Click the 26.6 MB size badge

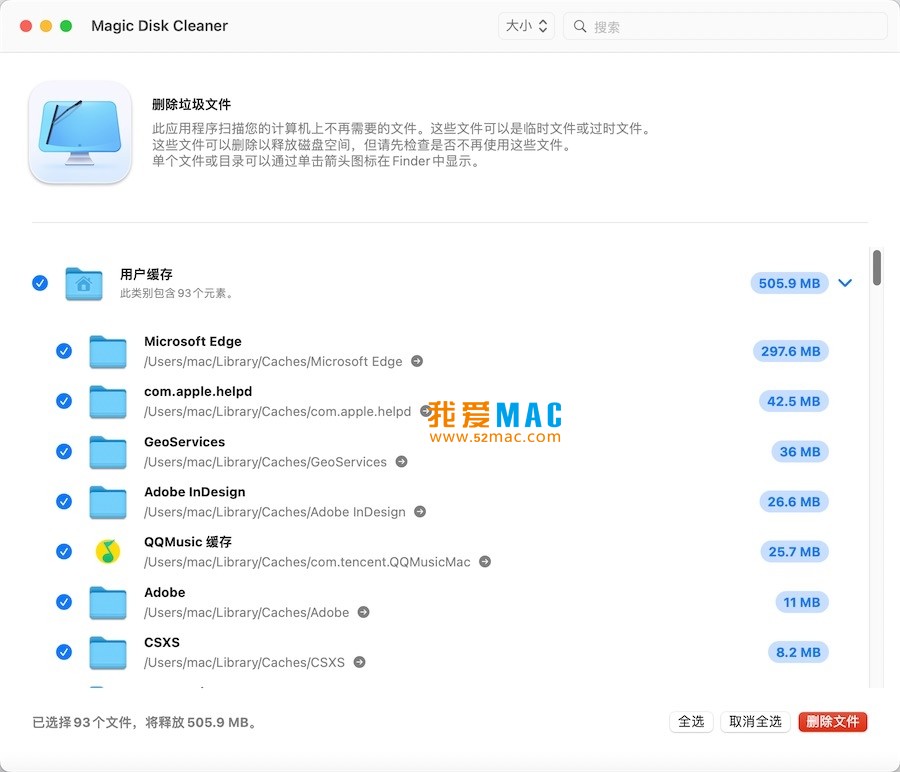(793, 501)
